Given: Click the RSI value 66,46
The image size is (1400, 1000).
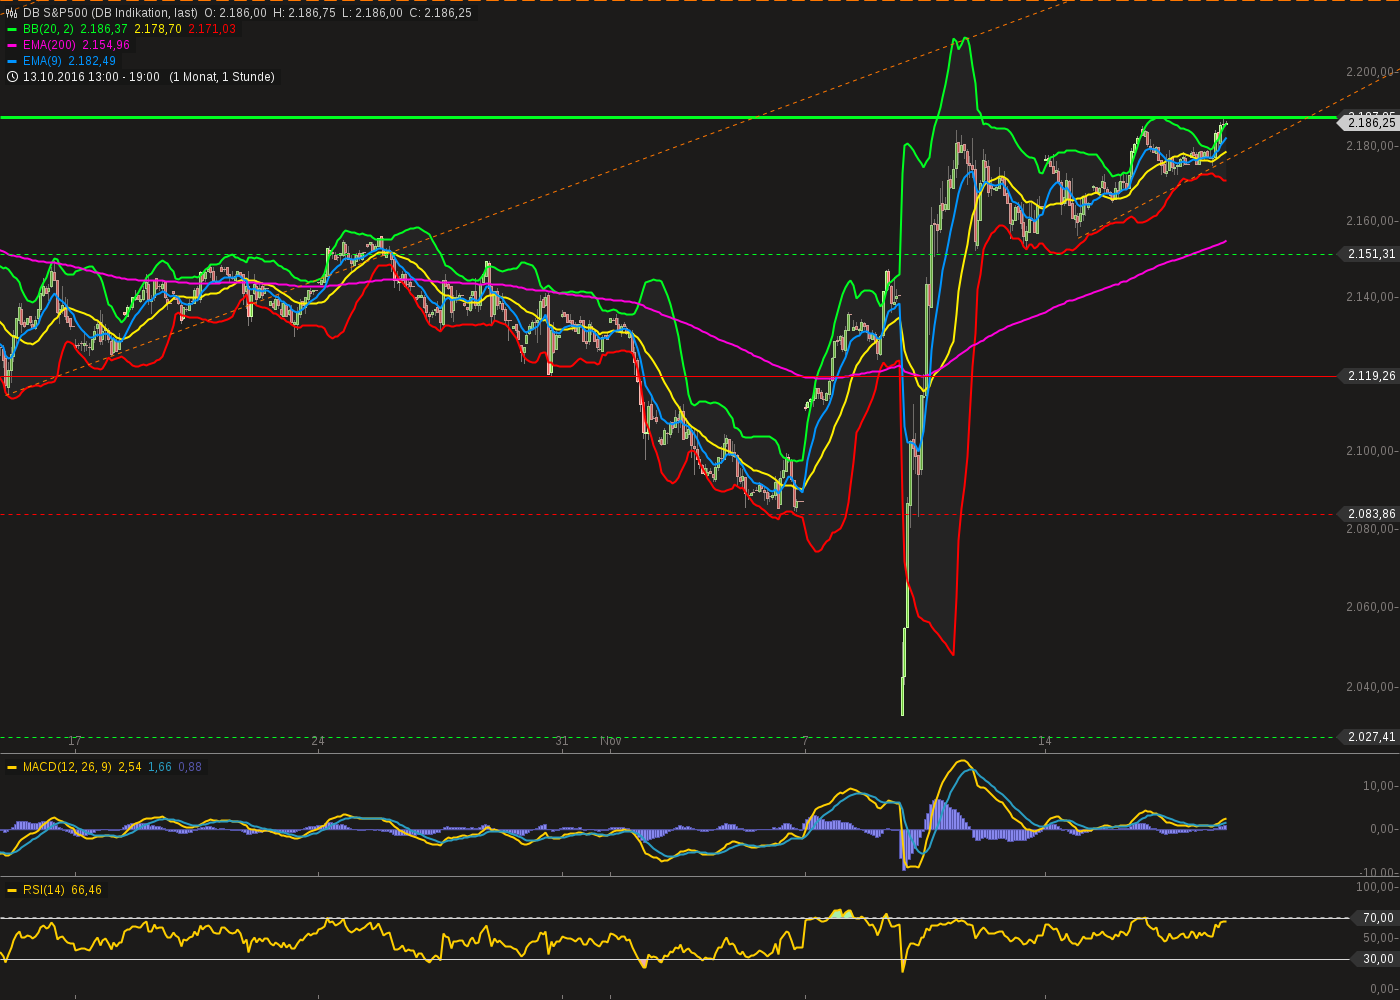Looking at the screenshot, I should 87,890.
